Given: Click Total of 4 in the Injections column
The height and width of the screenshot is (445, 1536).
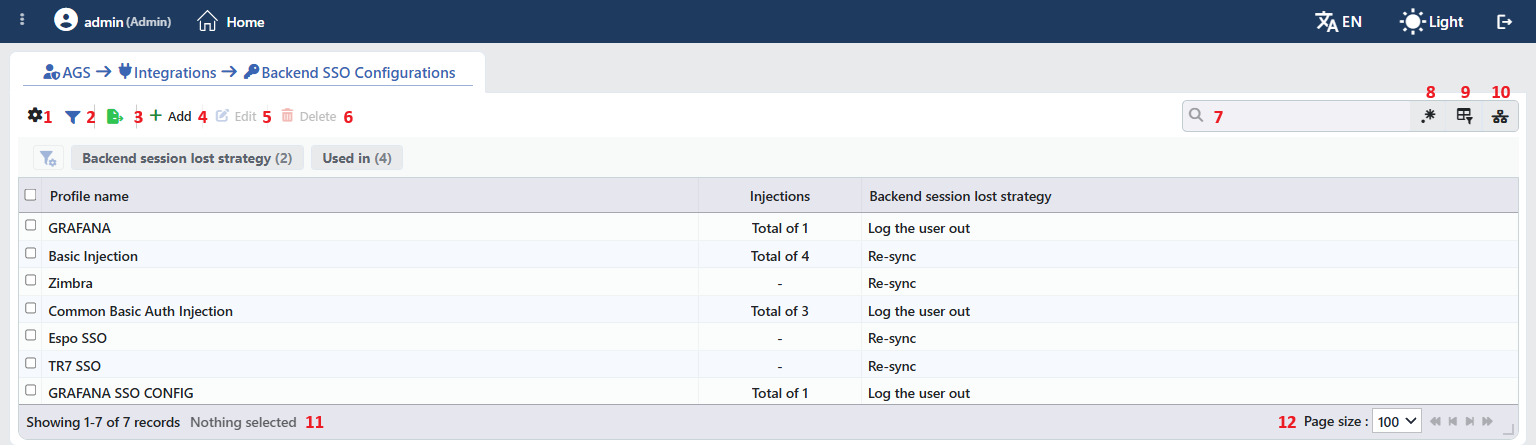Looking at the screenshot, I should coord(780,256).
